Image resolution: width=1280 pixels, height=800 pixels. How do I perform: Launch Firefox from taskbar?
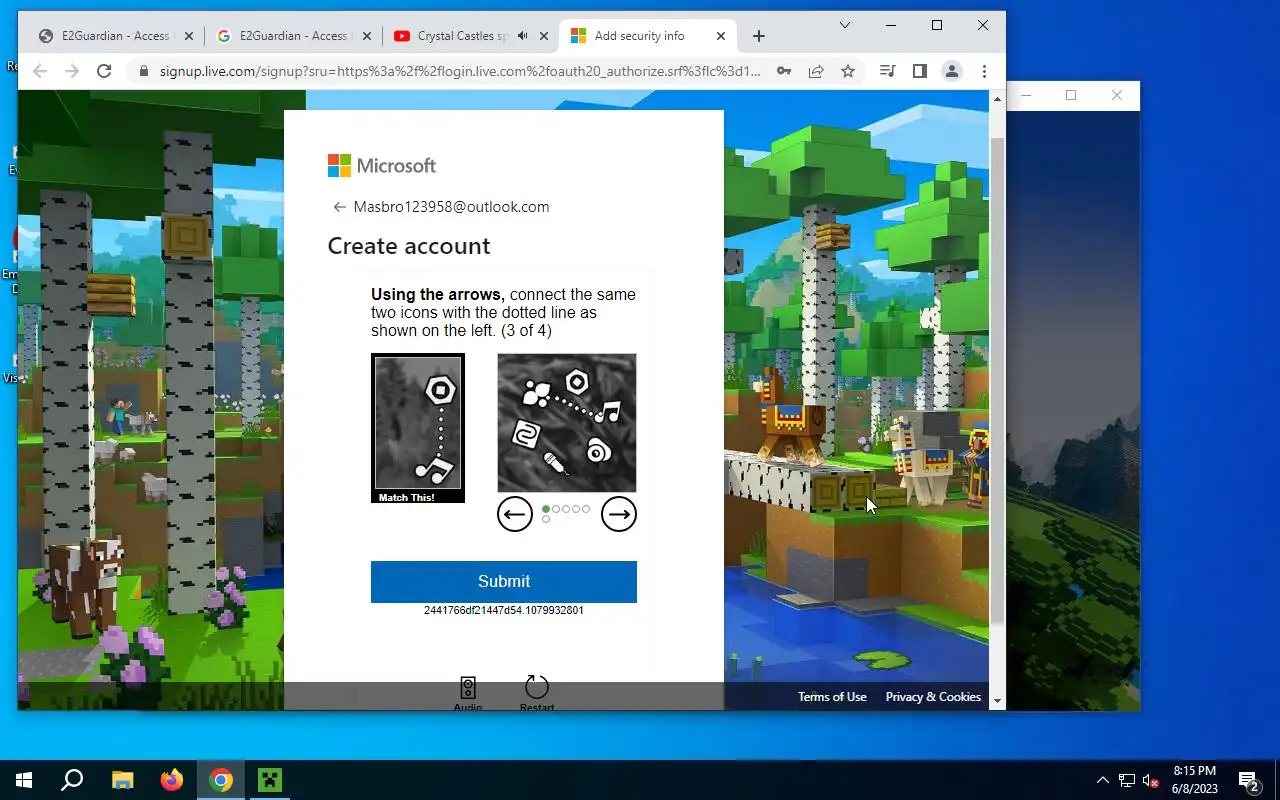coord(172,780)
